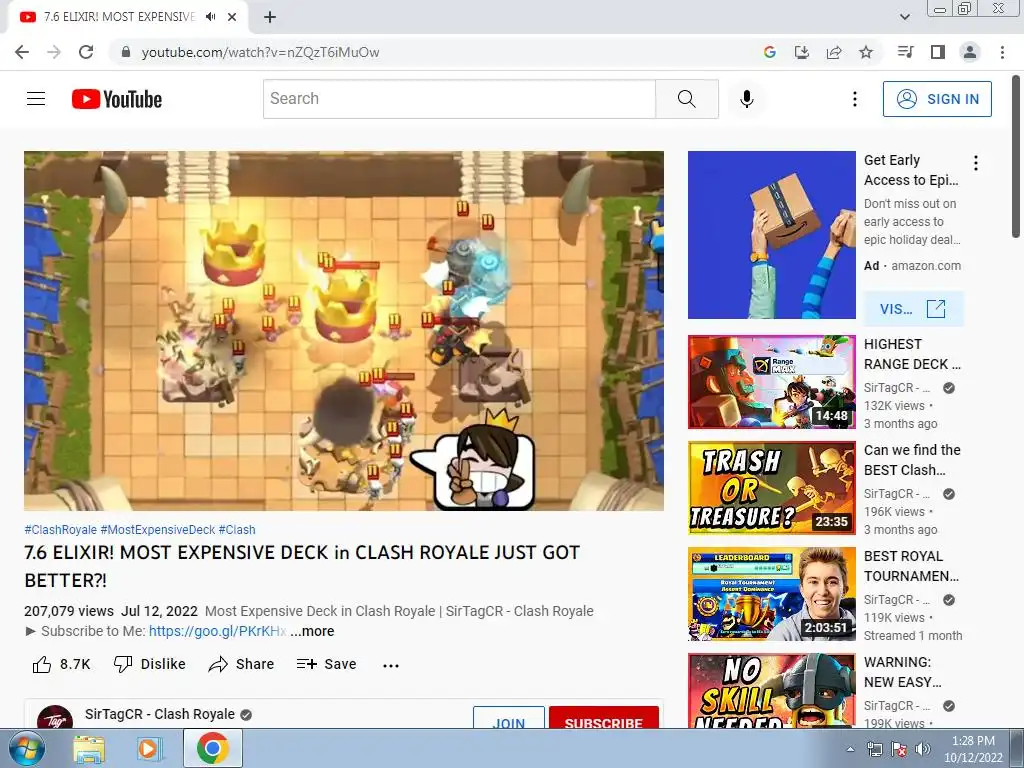The height and width of the screenshot is (768, 1024).
Task: Open the BEST ROYAL TOURNAMENT video thumbnail
Action: [771, 594]
